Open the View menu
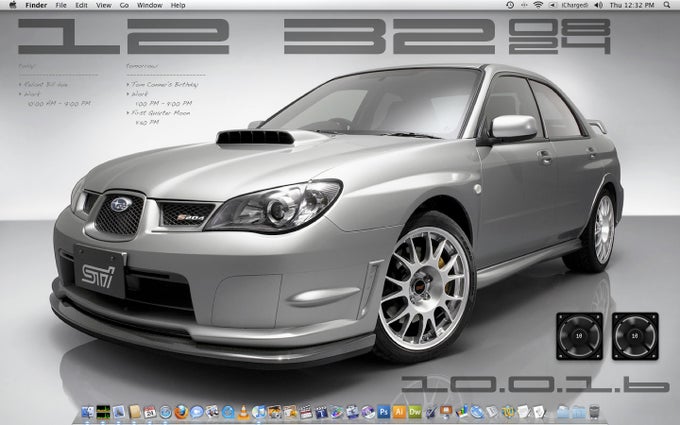This screenshot has height=425, width=680. (104, 5)
